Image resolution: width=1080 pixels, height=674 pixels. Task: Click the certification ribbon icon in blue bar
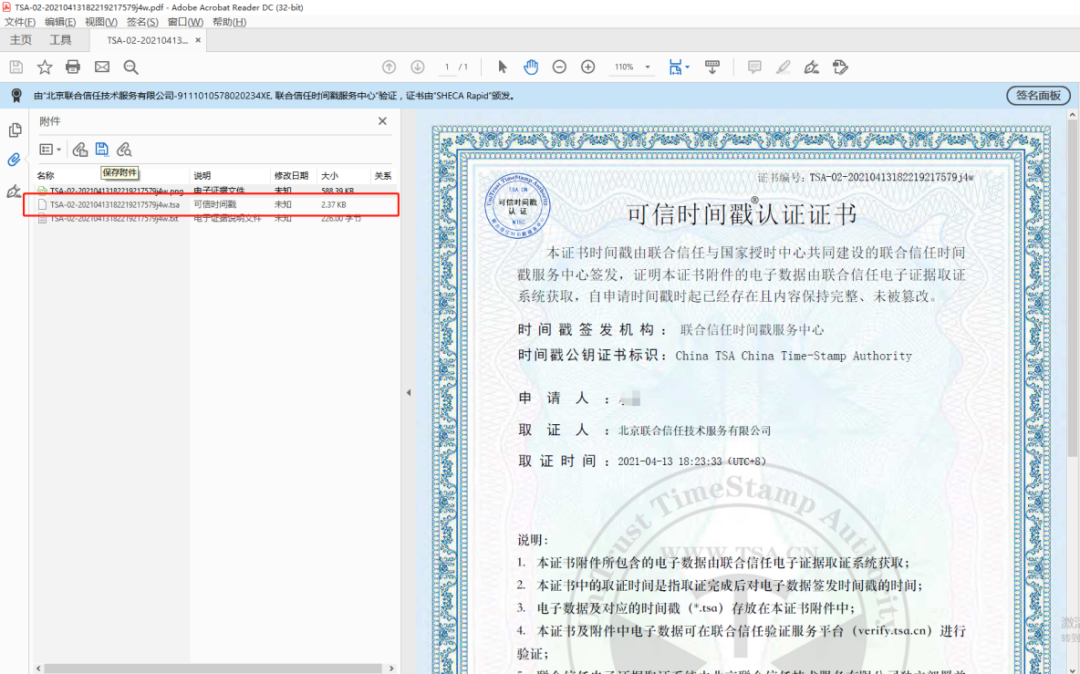point(17,96)
